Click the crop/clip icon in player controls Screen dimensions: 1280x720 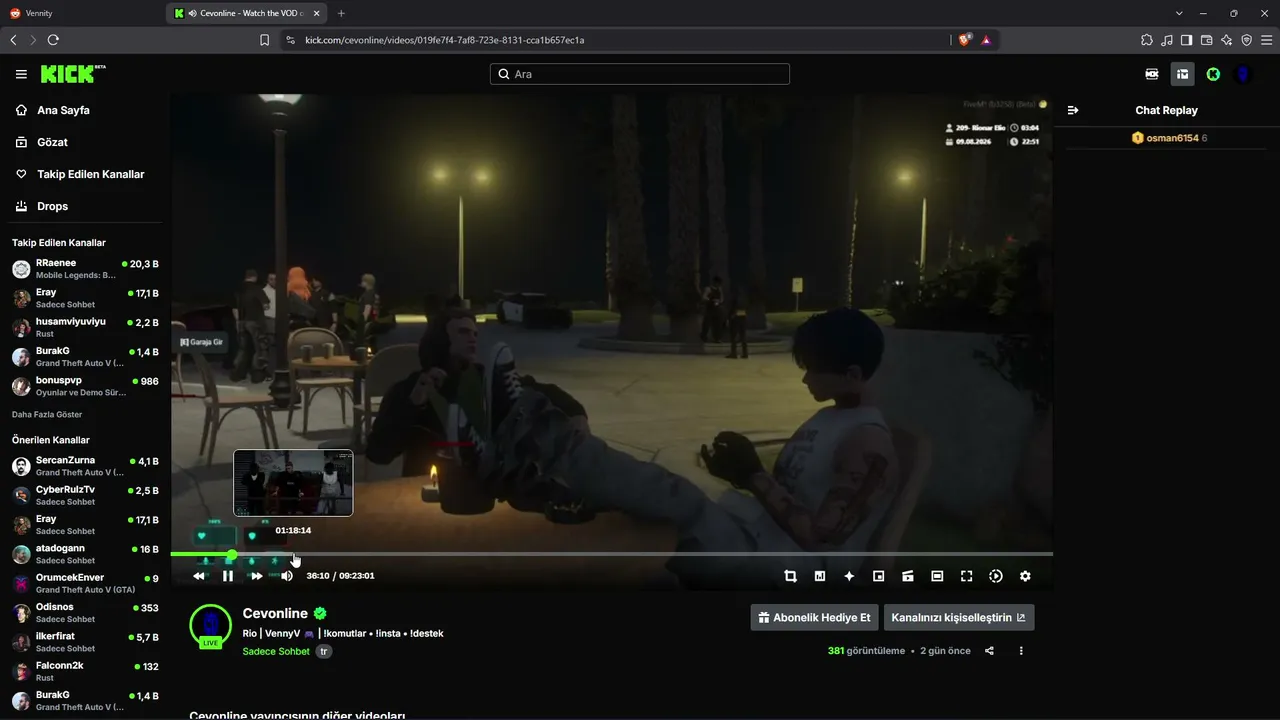click(790, 576)
